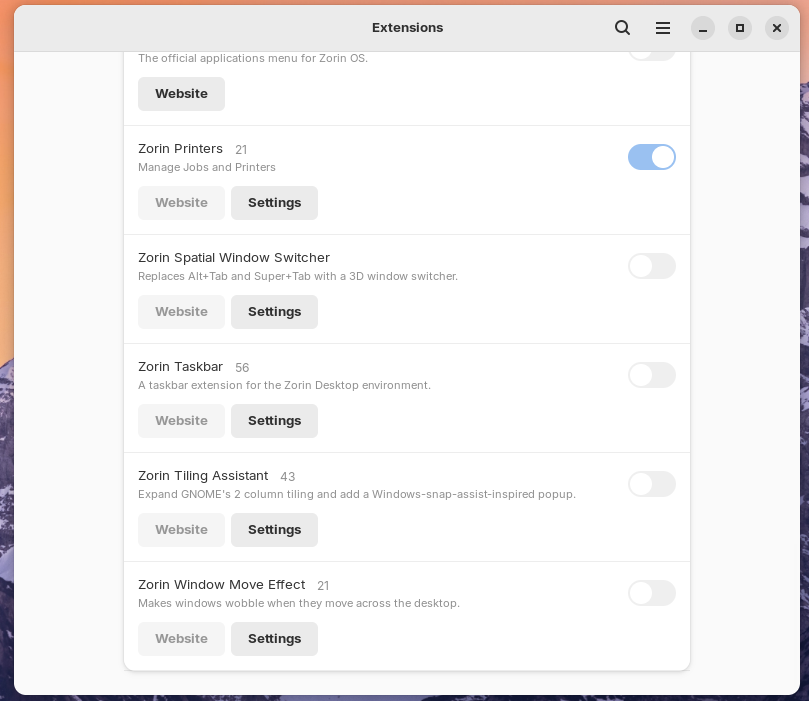Click version number 21 beside Zorin Printers
Viewport: 809px width, 701px height.
point(241,150)
